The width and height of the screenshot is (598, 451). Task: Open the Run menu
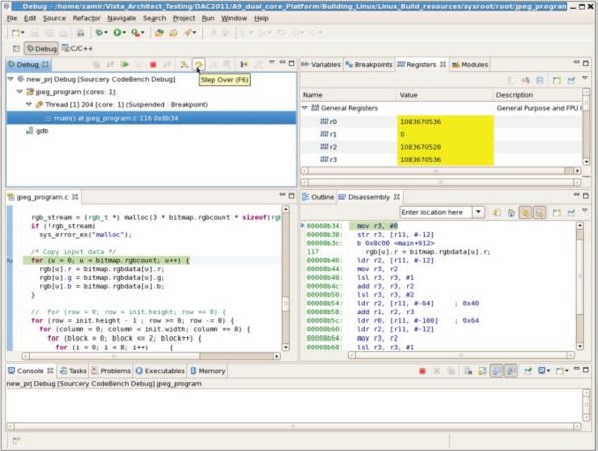pos(208,18)
